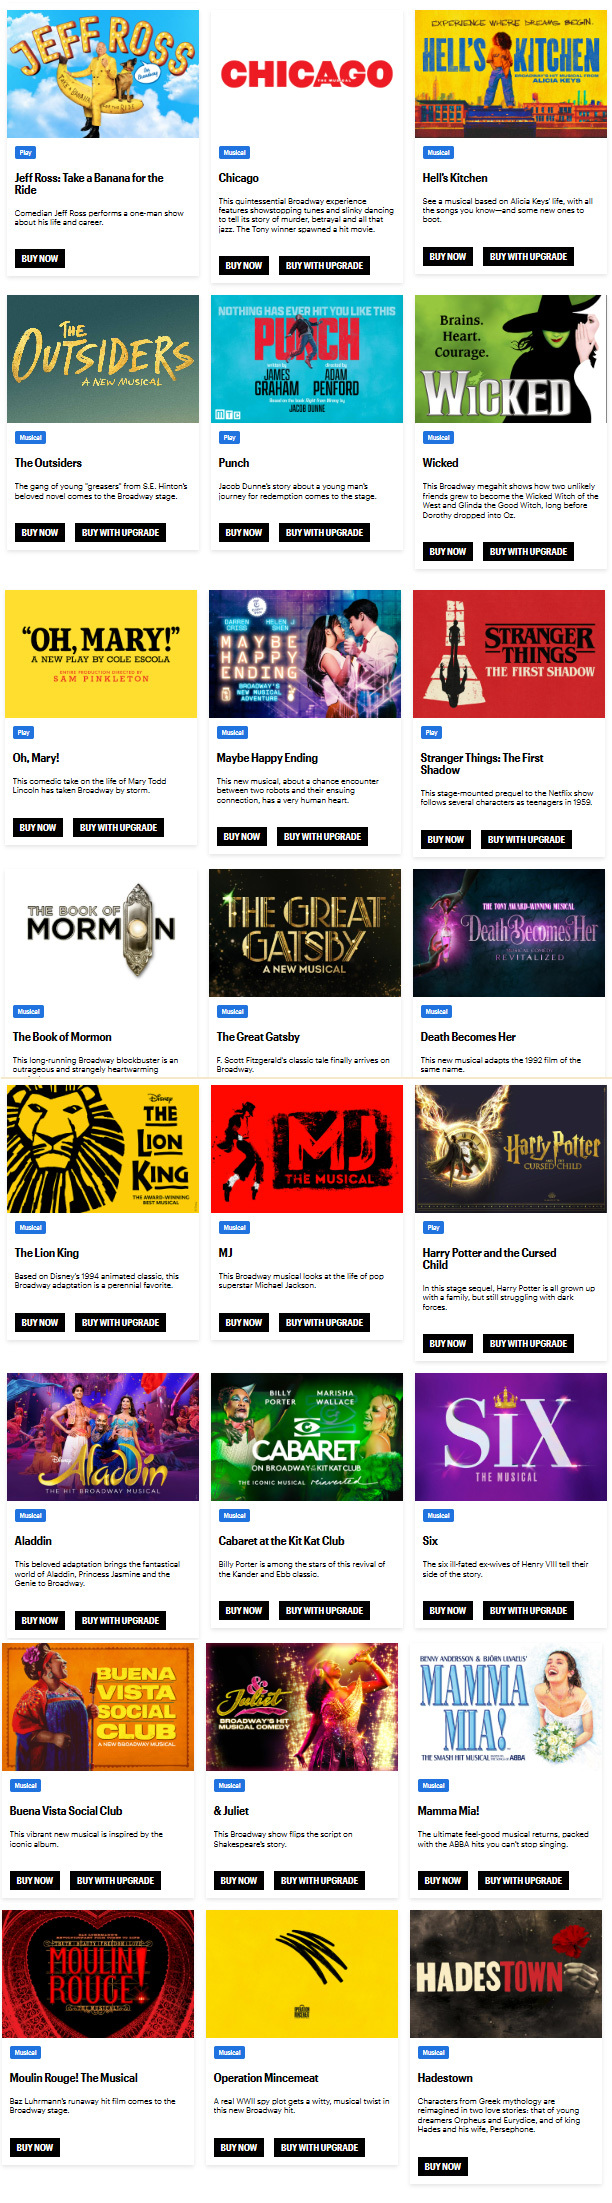The width and height of the screenshot is (612, 2203).
Task: Click Buy Now under Hadestown
Action: pyautogui.click(x=443, y=2167)
